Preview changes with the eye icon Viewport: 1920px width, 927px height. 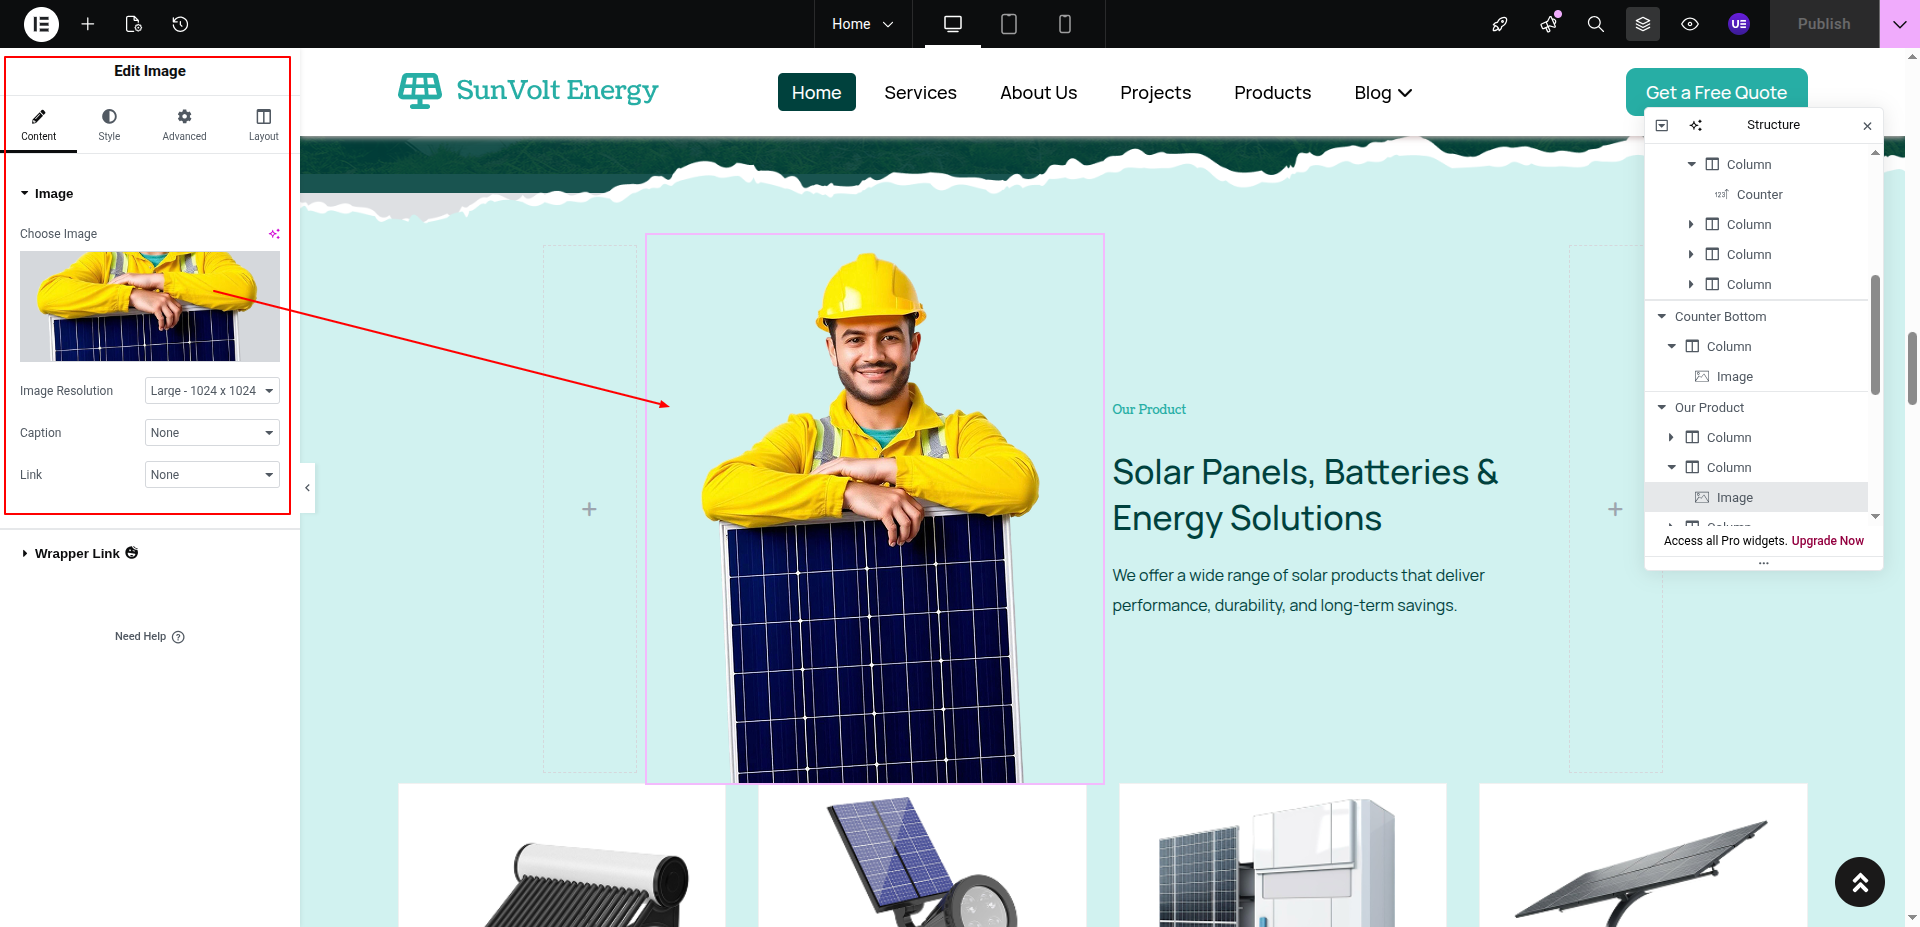pyautogui.click(x=1690, y=24)
